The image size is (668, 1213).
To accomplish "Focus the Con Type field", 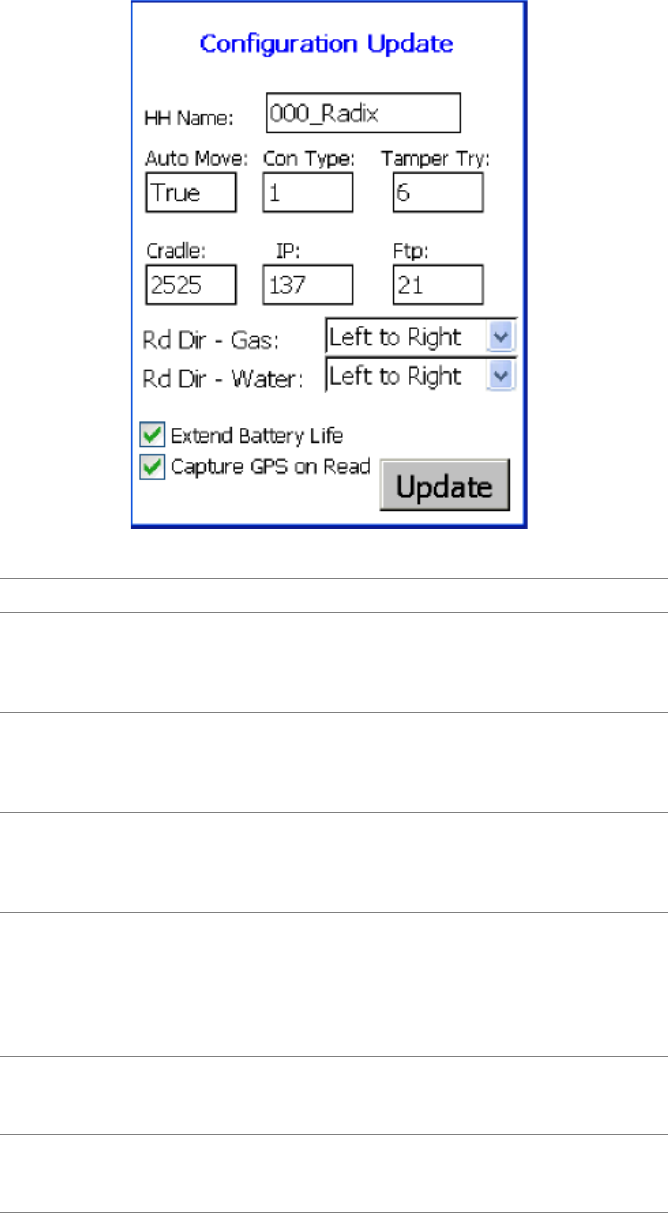I will 308,192.
